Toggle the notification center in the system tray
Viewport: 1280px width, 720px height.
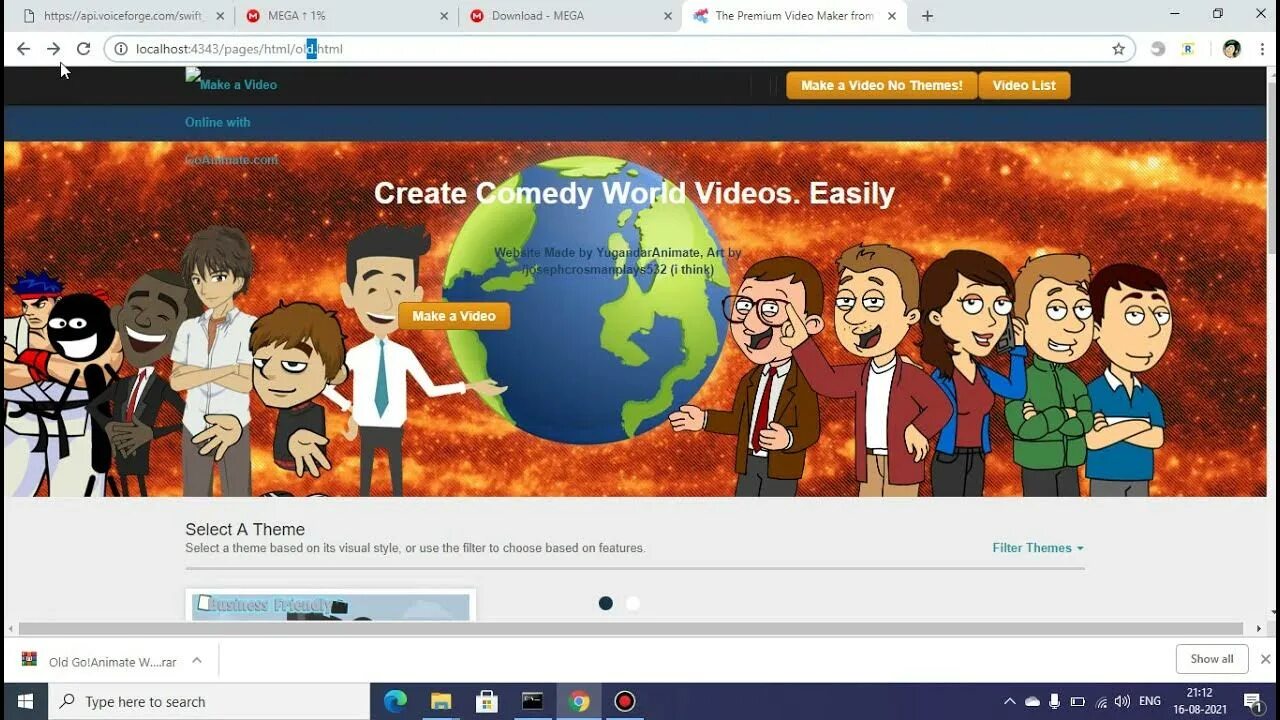[x=1255, y=701]
